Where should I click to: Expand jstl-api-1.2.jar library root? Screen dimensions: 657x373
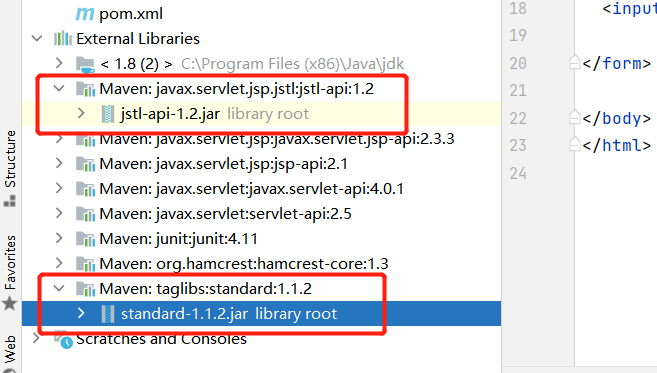[x=81, y=114]
